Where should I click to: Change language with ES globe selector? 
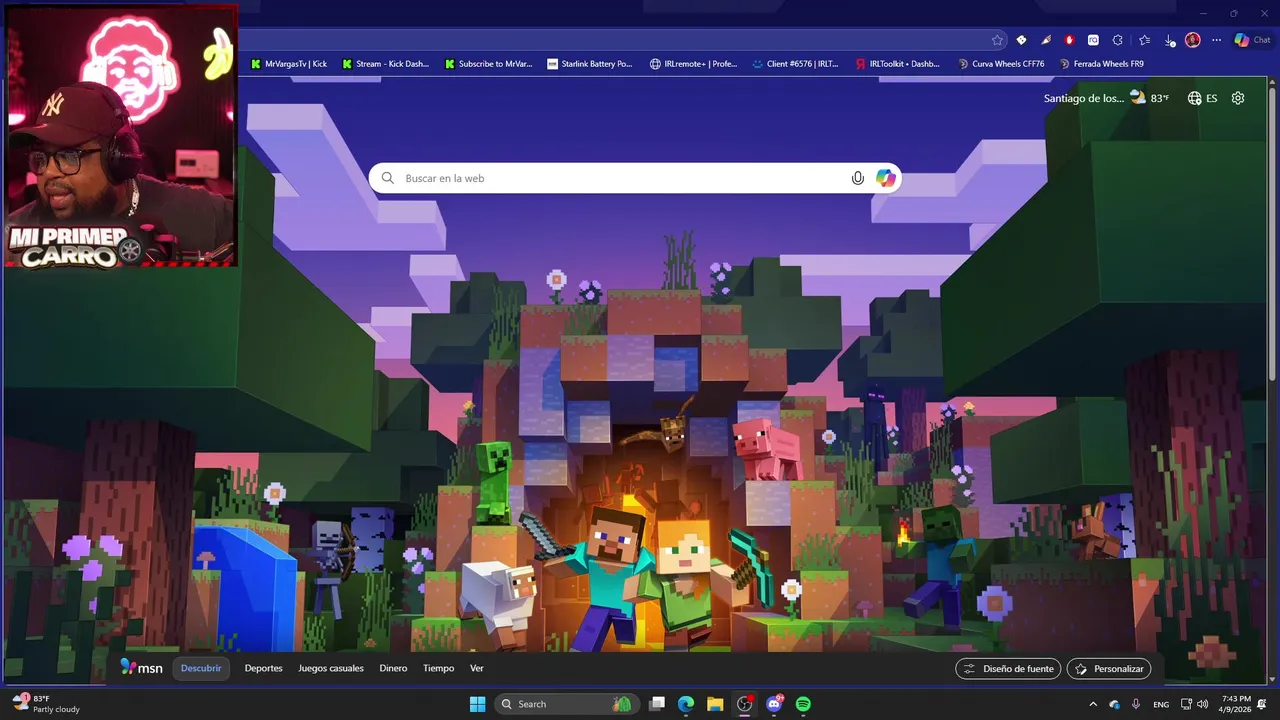point(1202,98)
